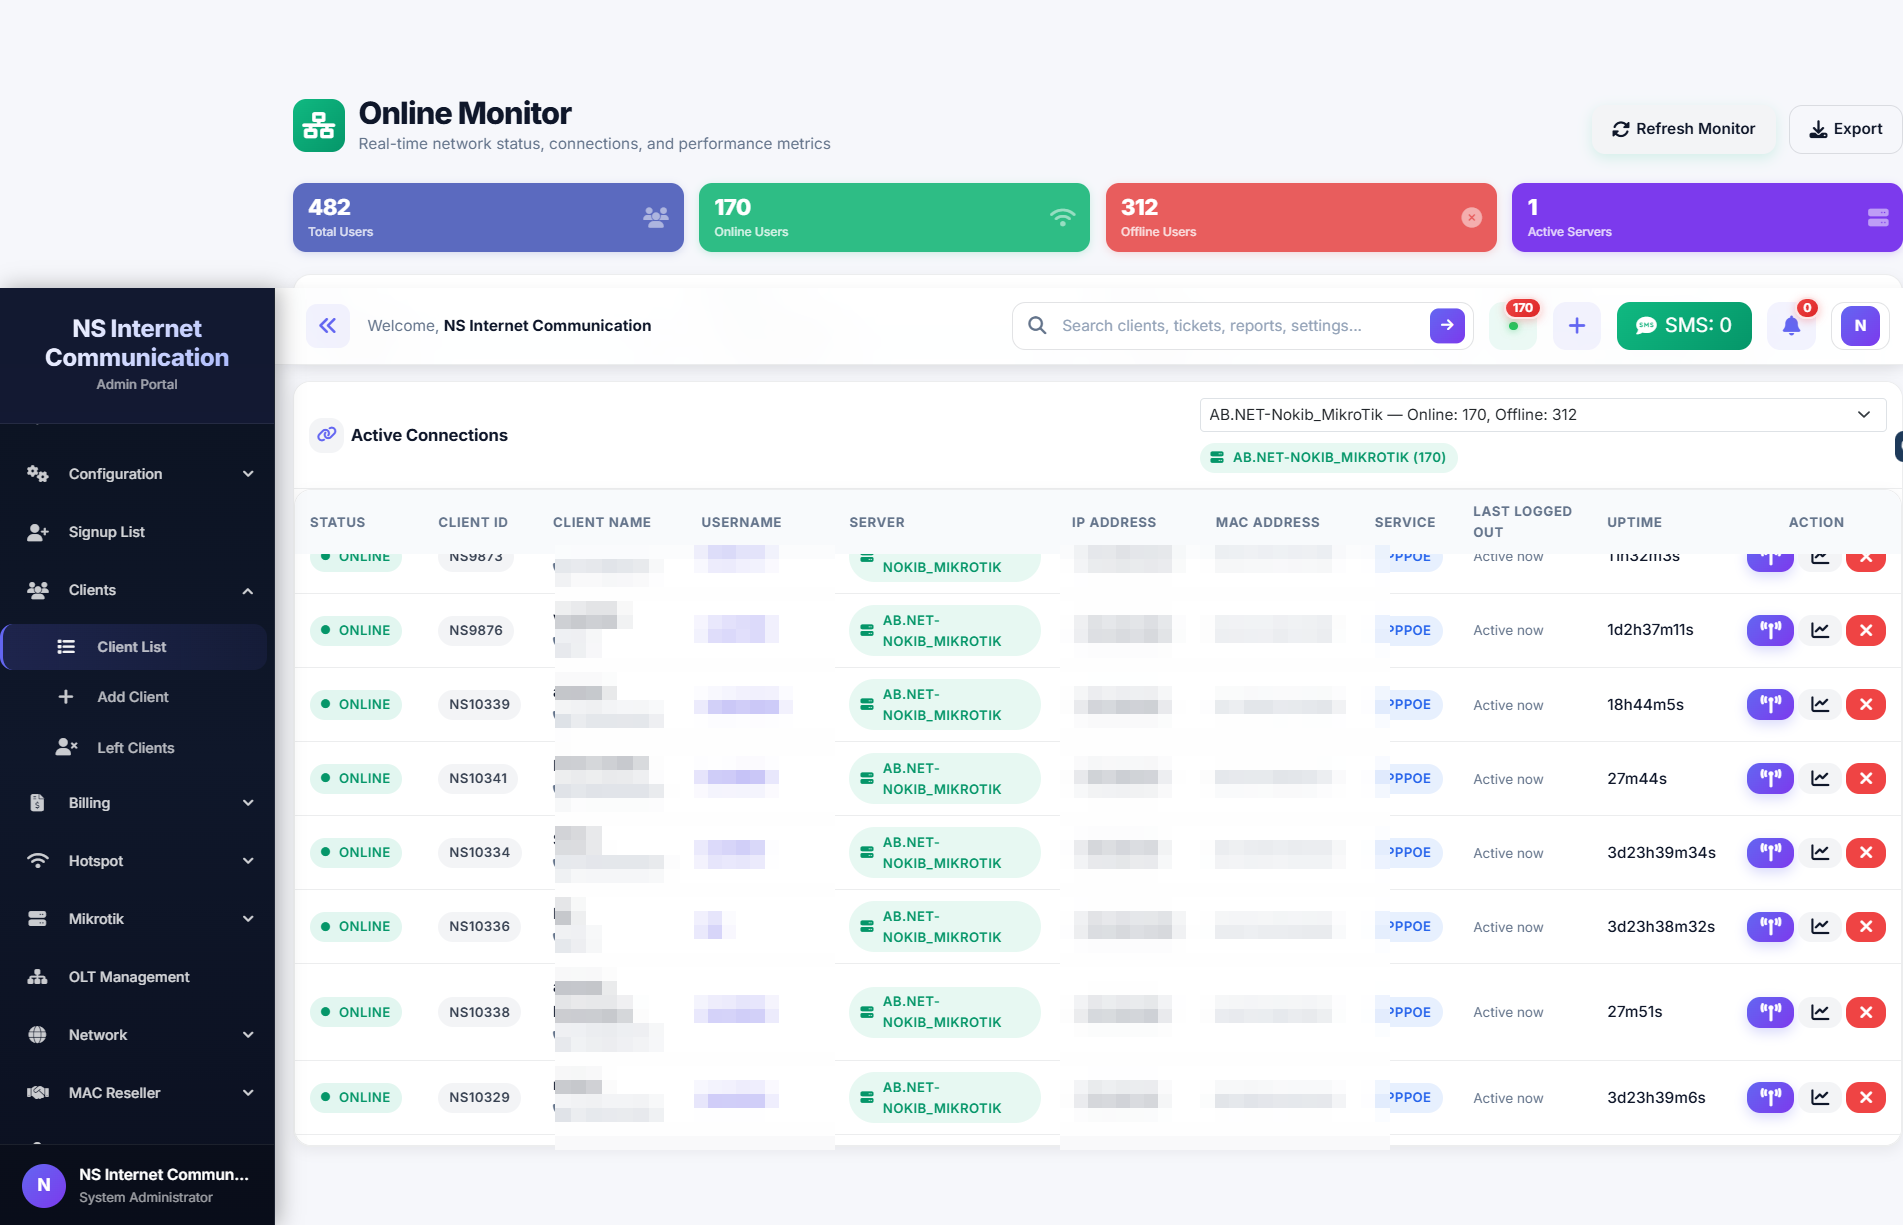Disconnect client NS10341 with red X
Image resolution: width=1903 pixels, height=1225 pixels.
coord(1866,778)
